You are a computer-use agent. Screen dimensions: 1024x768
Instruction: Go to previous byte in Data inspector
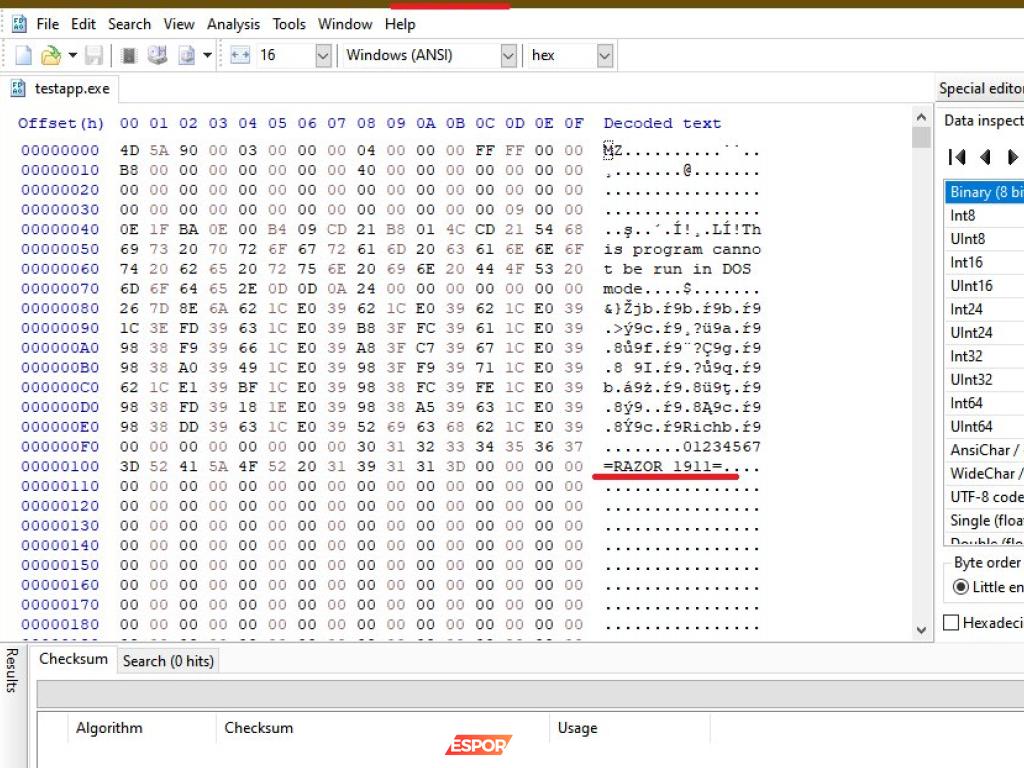click(985, 157)
